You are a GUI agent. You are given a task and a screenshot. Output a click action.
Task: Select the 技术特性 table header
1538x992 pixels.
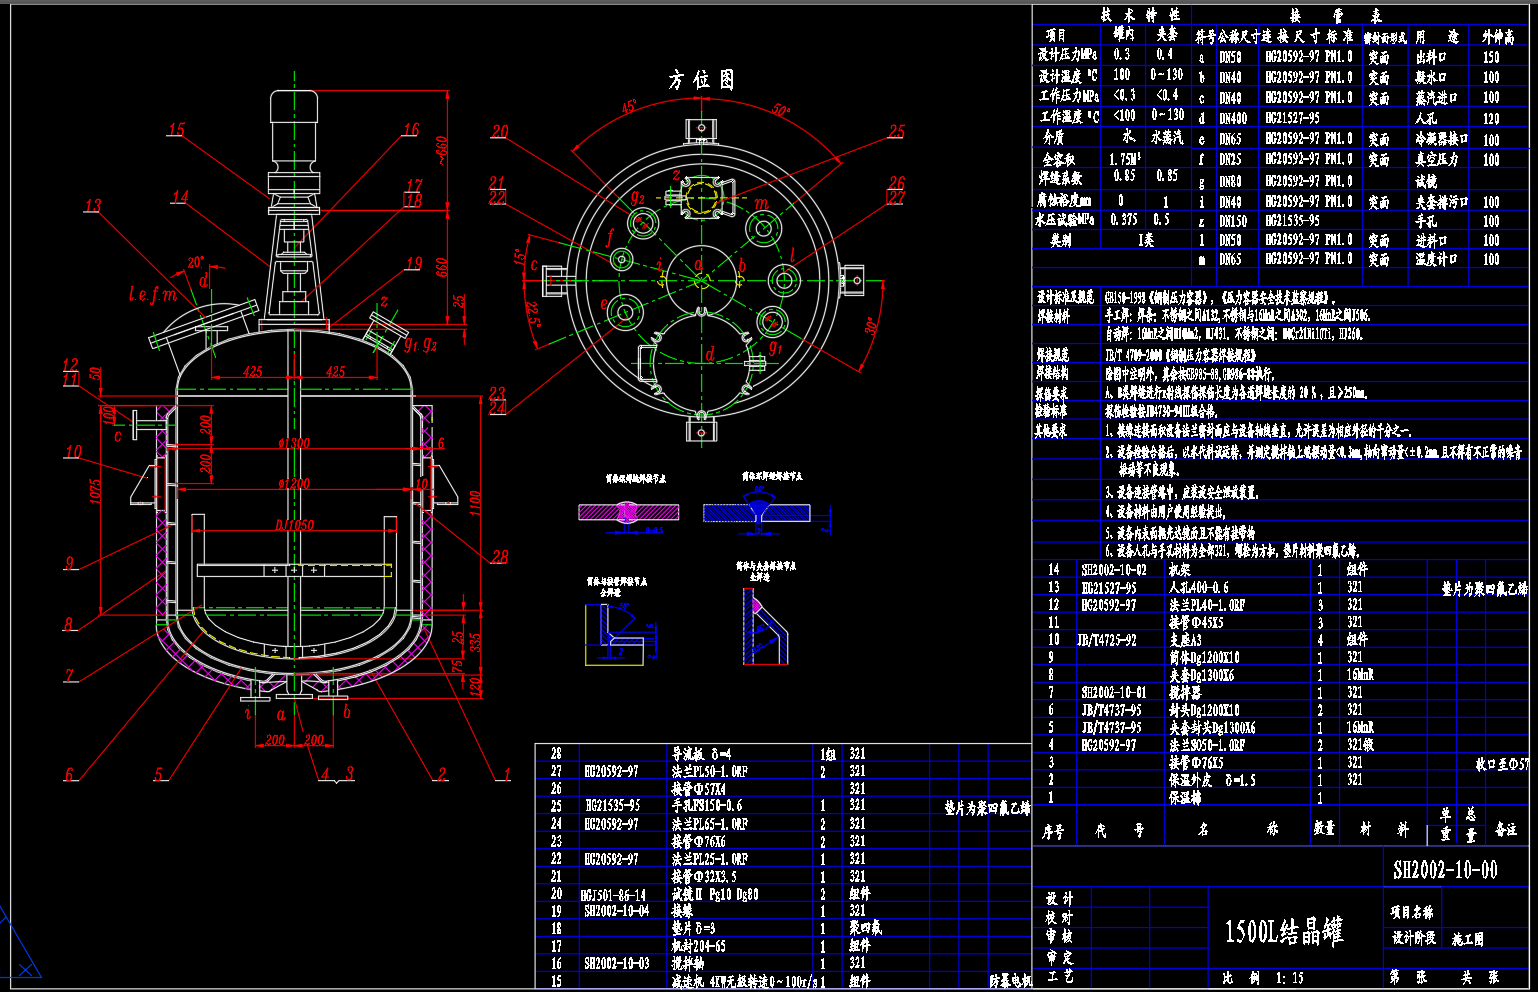click(1140, 15)
